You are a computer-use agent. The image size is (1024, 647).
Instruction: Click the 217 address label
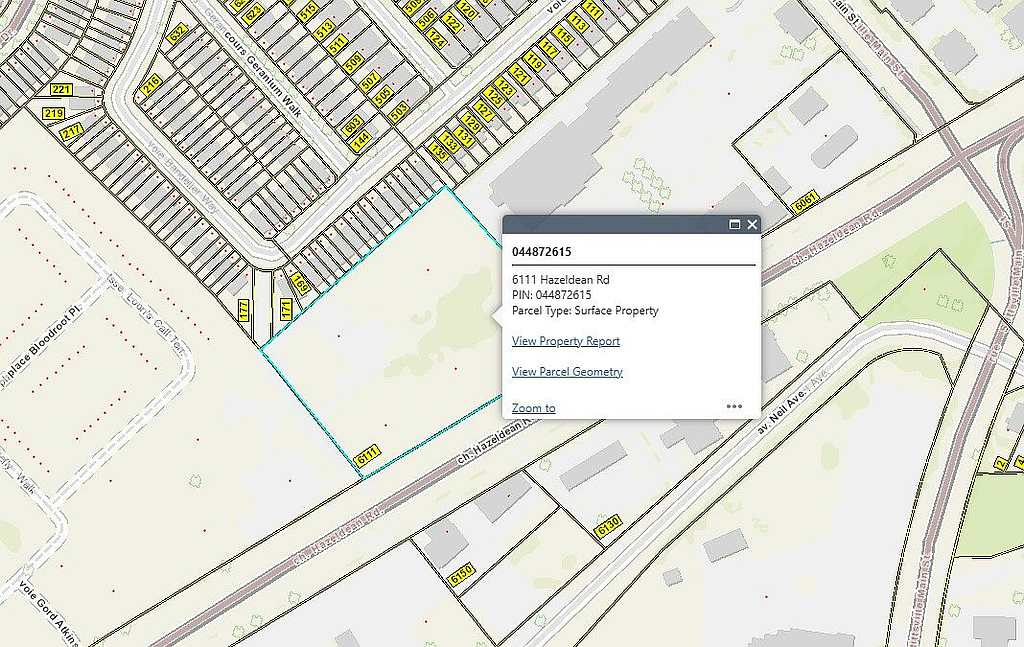pos(72,132)
